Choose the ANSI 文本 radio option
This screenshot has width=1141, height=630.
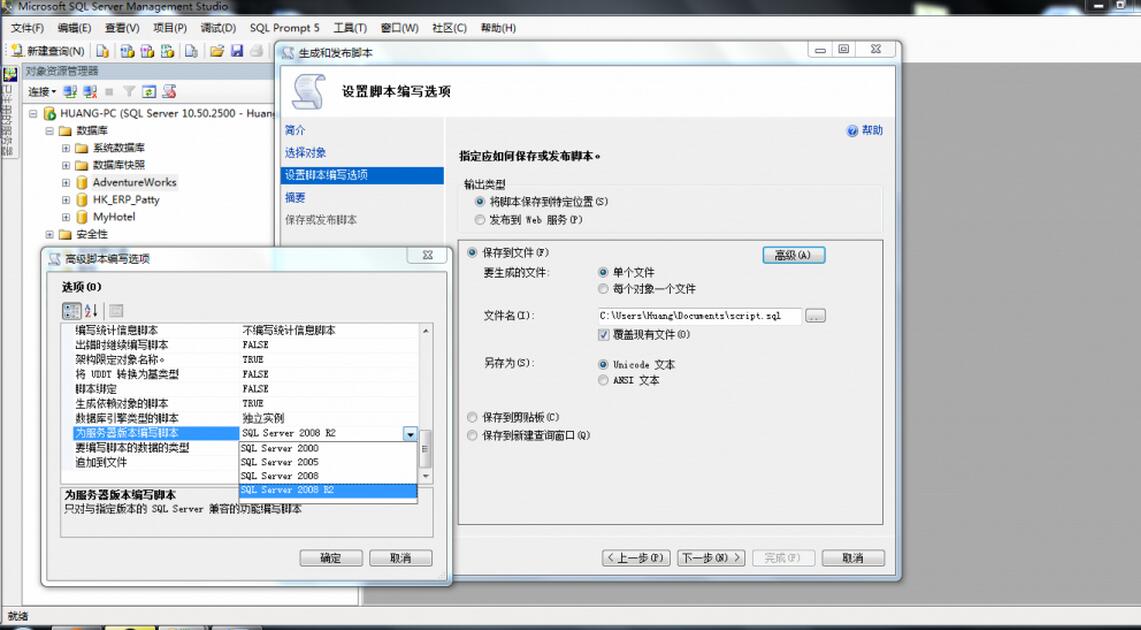(x=603, y=380)
